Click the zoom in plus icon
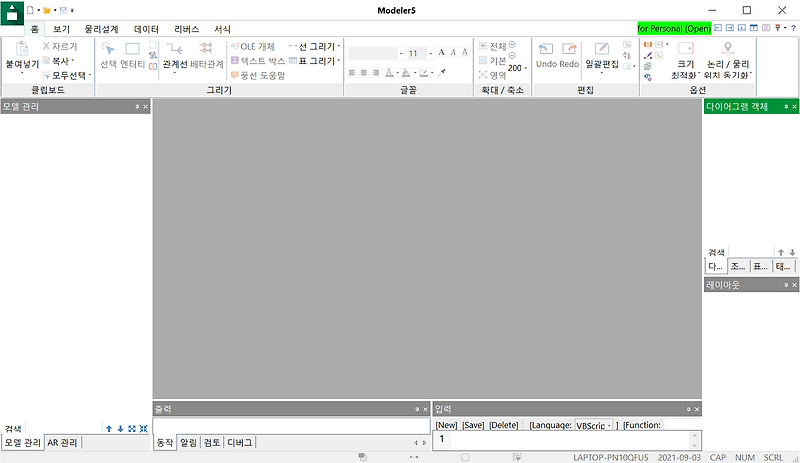 pyautogui.click(x=512, y=45)
